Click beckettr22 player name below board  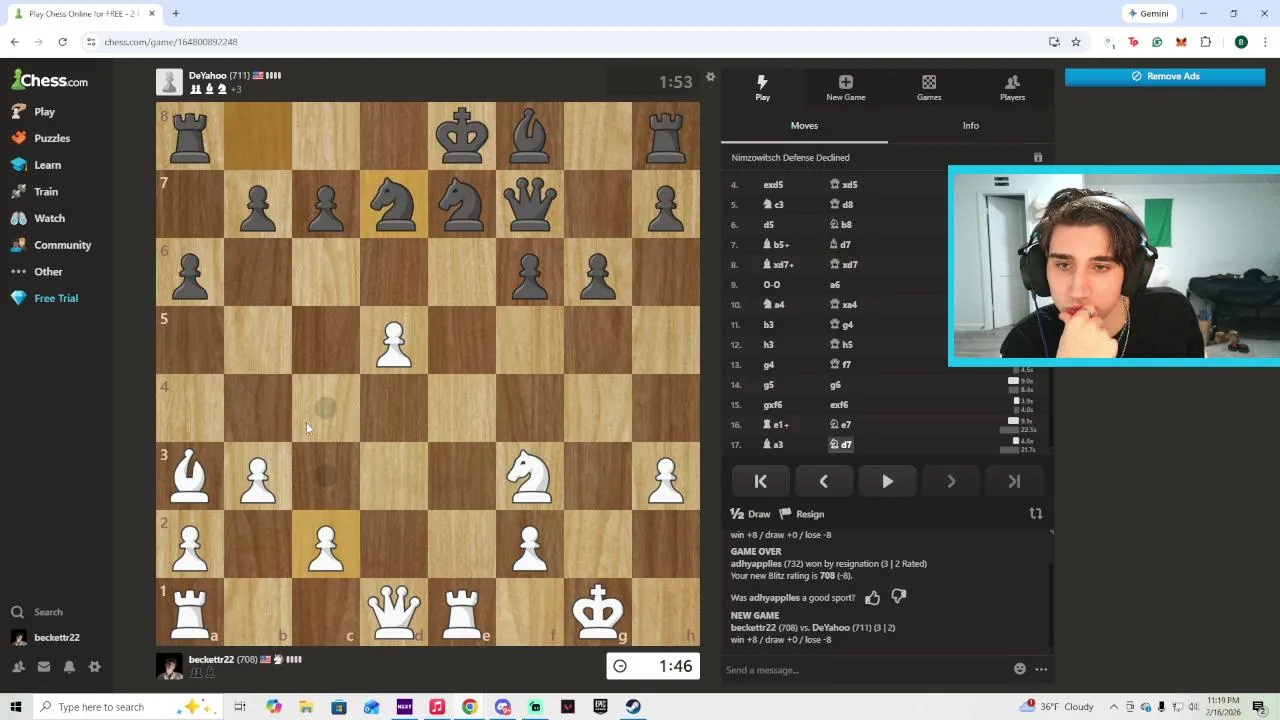tap(211, 660)
